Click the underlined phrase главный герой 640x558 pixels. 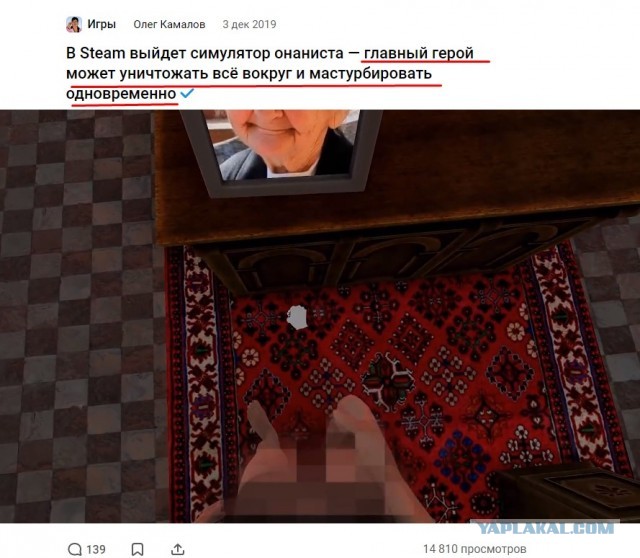419,53
